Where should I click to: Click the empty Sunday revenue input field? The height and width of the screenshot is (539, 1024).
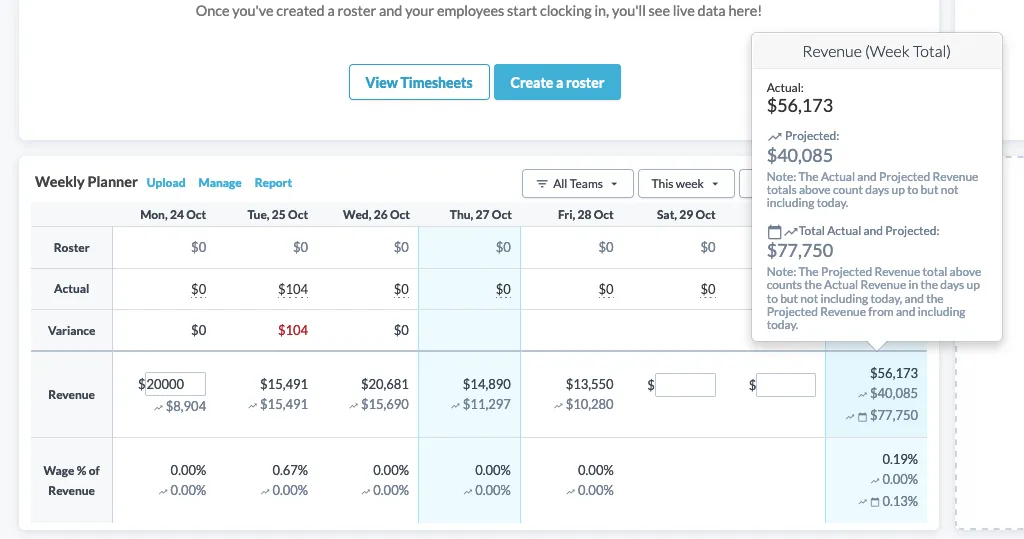(786, 384)
